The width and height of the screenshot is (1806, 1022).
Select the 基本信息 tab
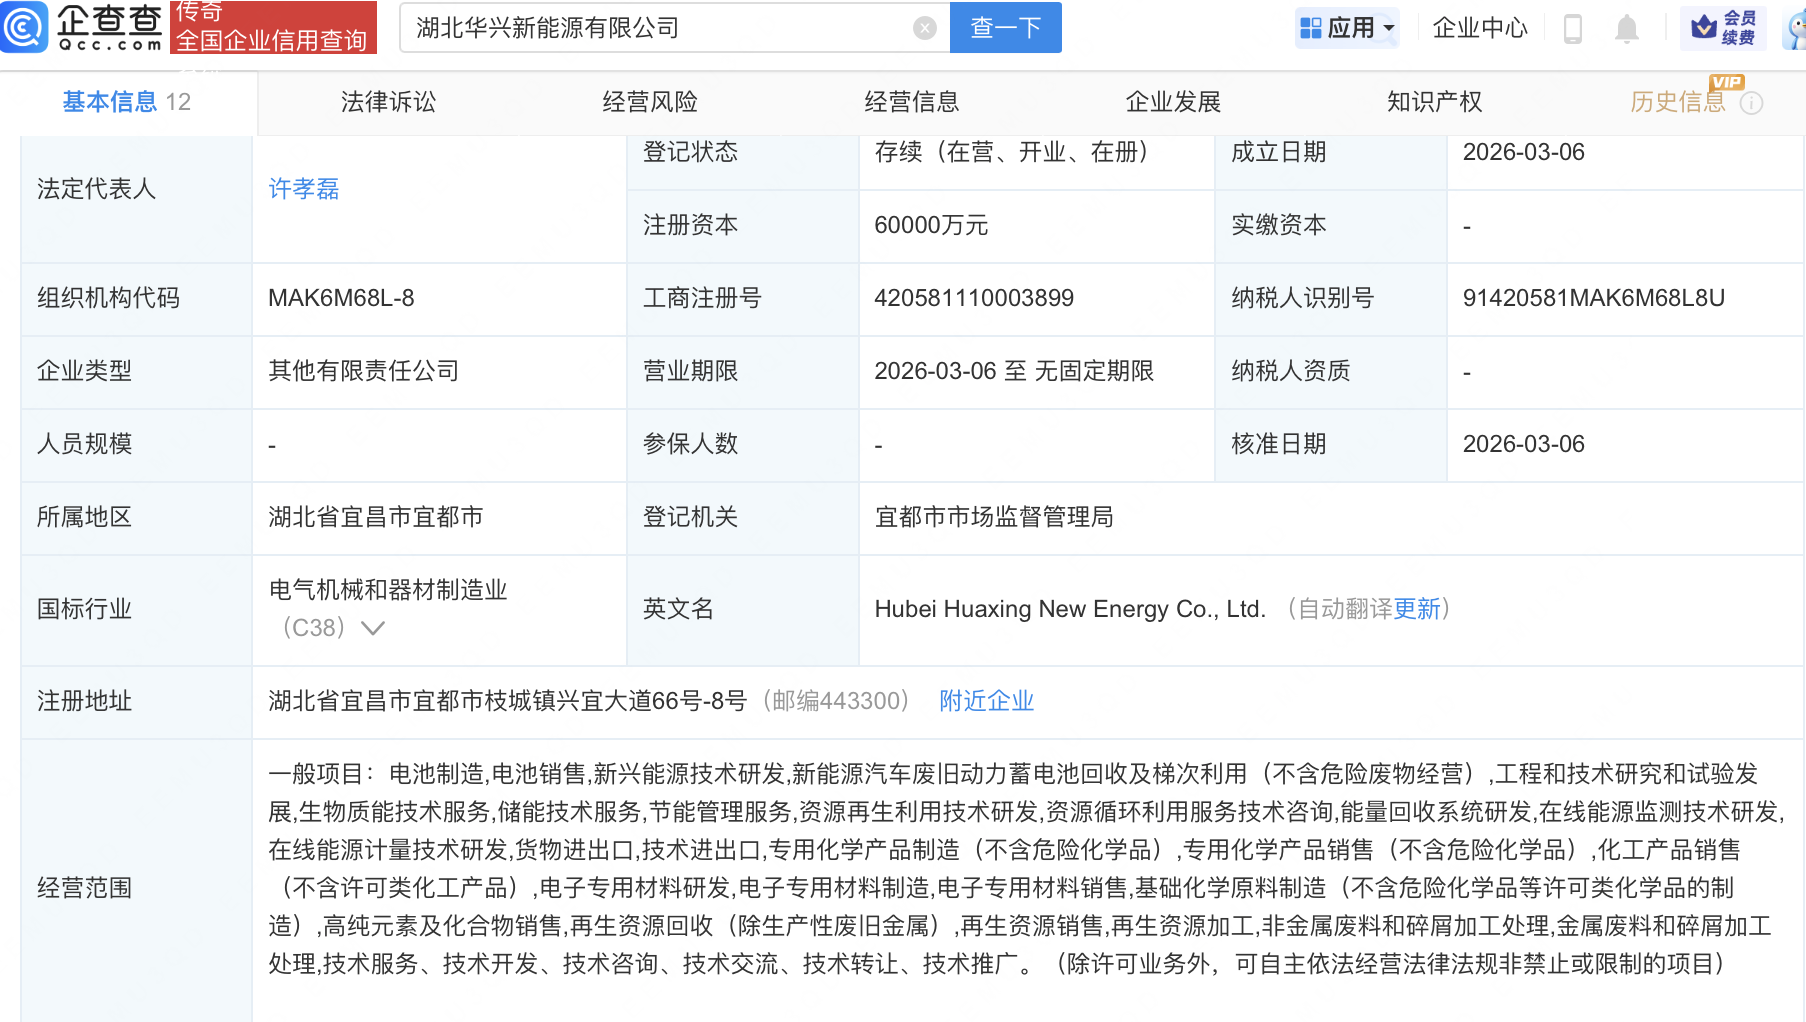coord(108,101)
